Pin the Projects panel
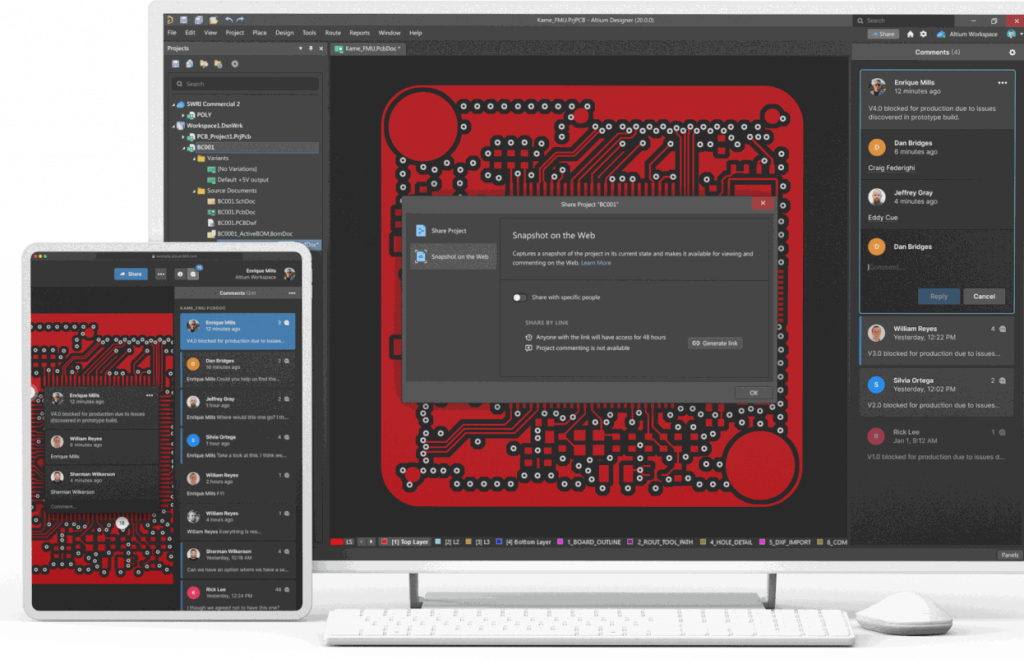The height and width of the screenshot is (659, 1024). [311, 48]
